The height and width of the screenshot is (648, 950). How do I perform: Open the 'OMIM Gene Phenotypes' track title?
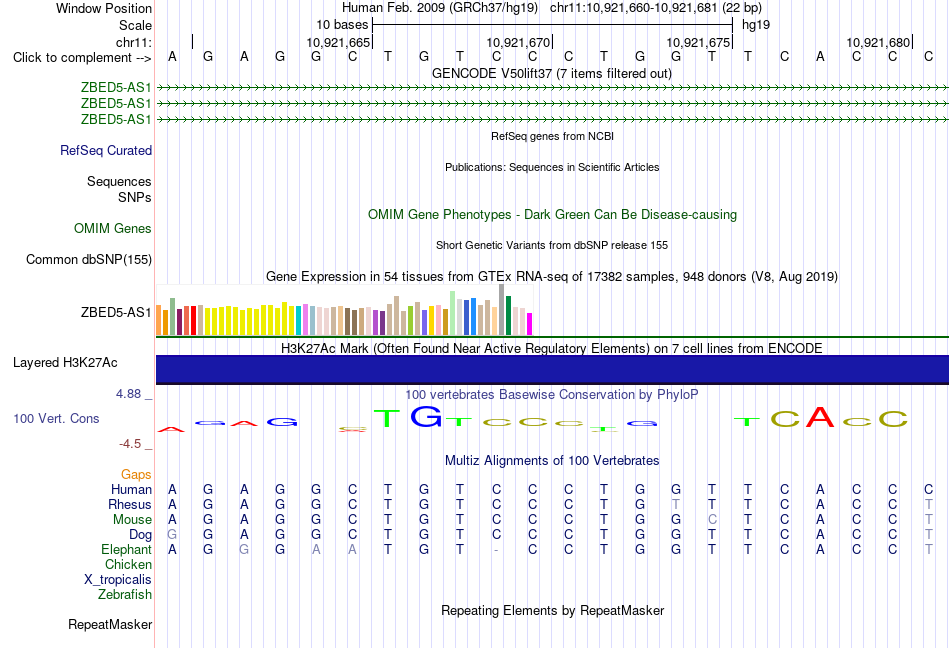click(x=553, y=214)
